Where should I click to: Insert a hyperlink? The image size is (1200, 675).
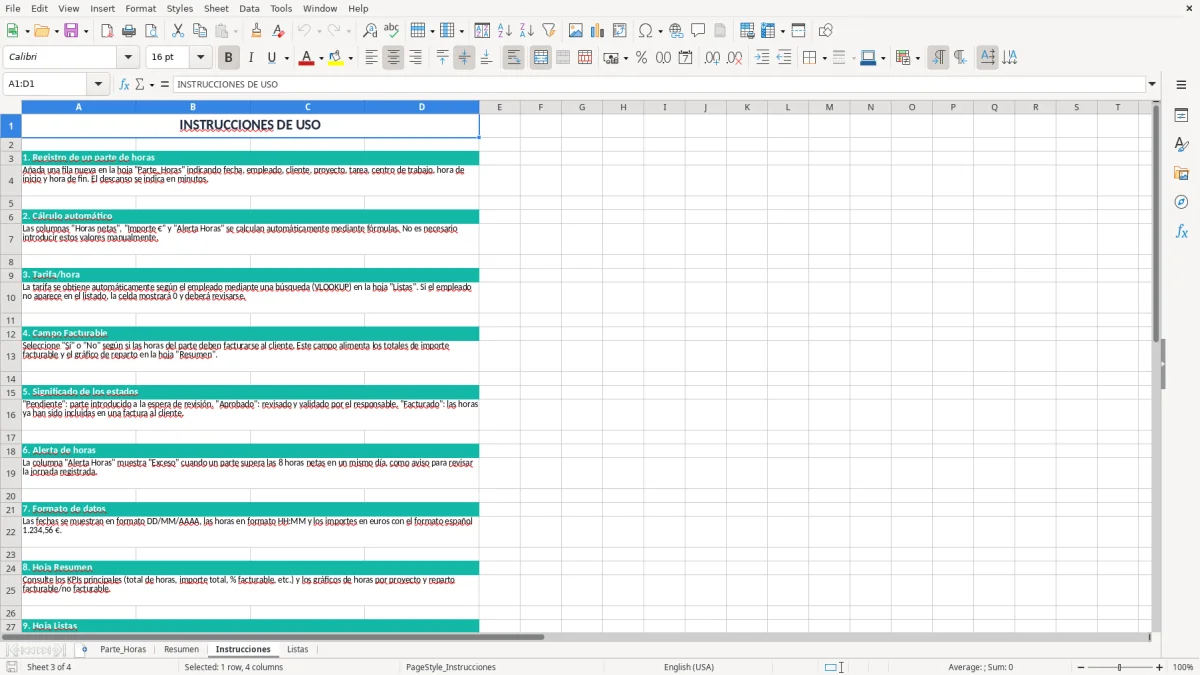(x=676, y=31)
